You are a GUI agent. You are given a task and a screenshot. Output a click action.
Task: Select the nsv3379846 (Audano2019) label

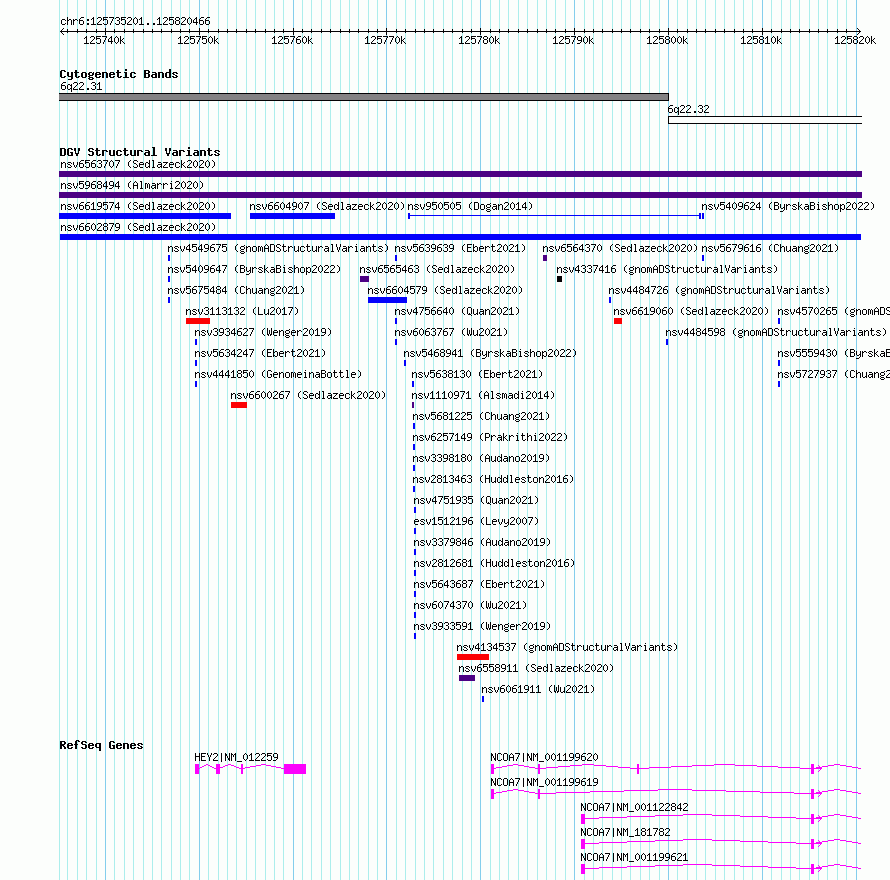click(x=482, y=542)
